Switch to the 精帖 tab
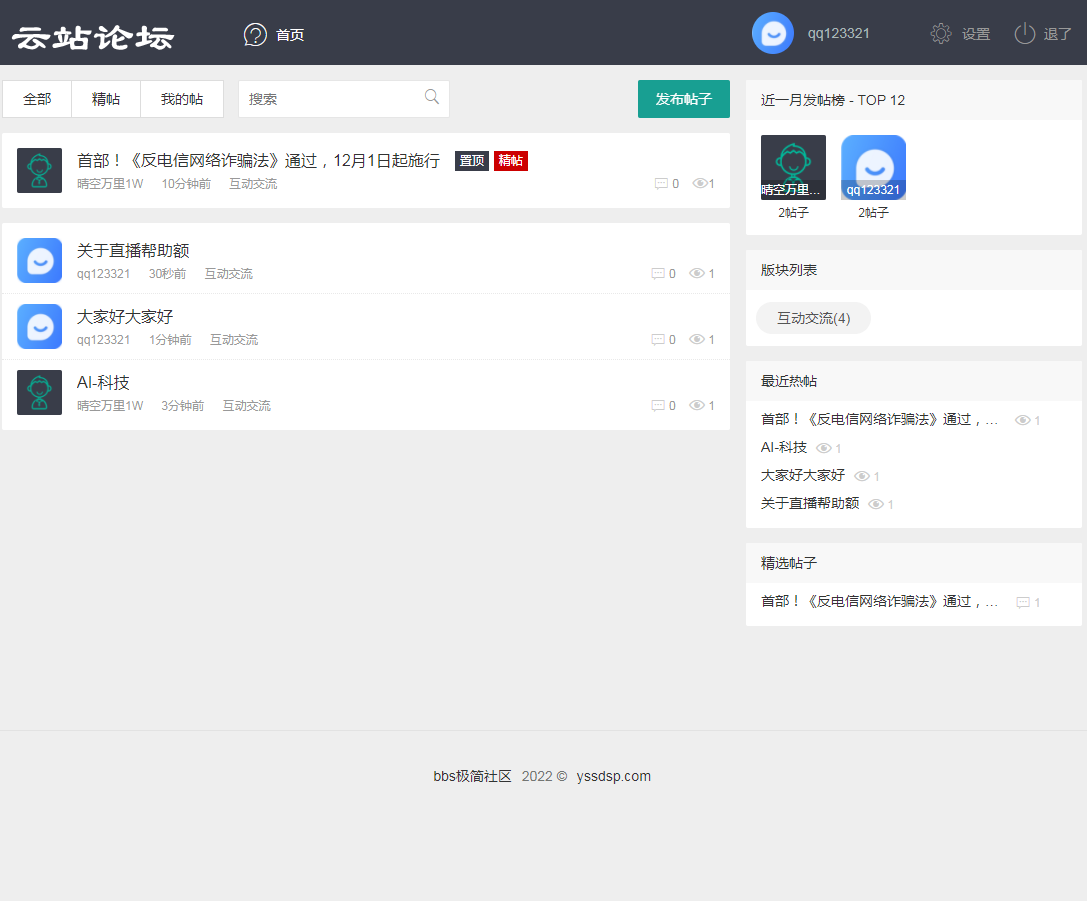1087x901 pixels. (106, 99)
